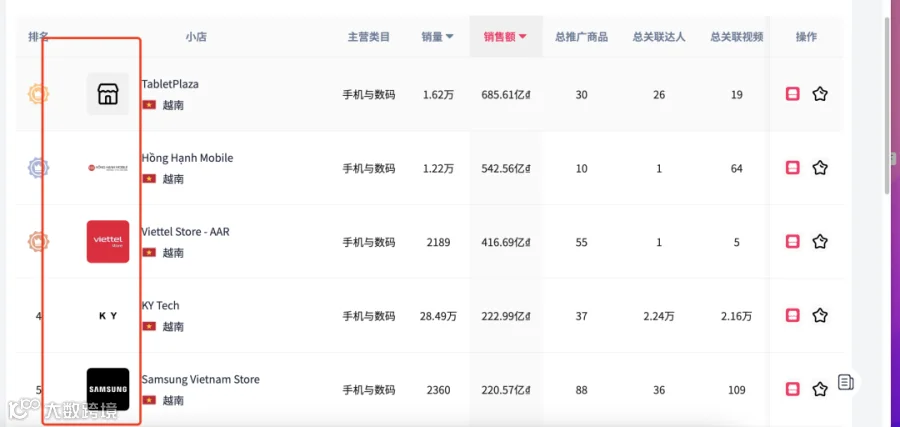
Task: Open detail icon for KY Tech
Action: pos(792,316)
